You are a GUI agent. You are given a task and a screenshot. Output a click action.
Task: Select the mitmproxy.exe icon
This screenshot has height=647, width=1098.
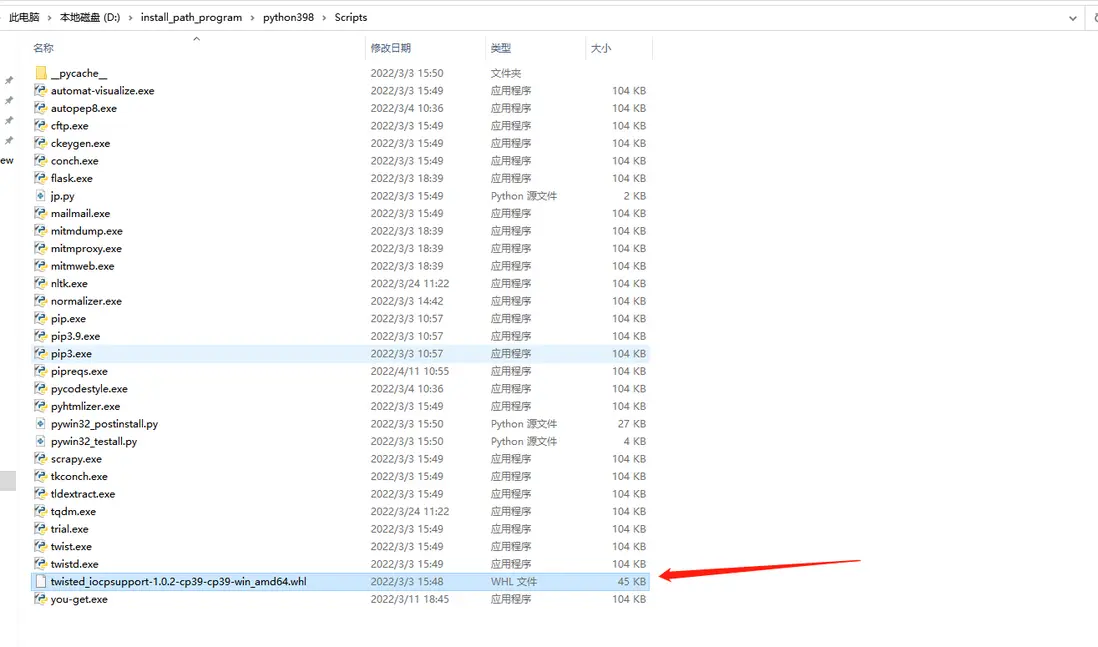coord(41,248)
